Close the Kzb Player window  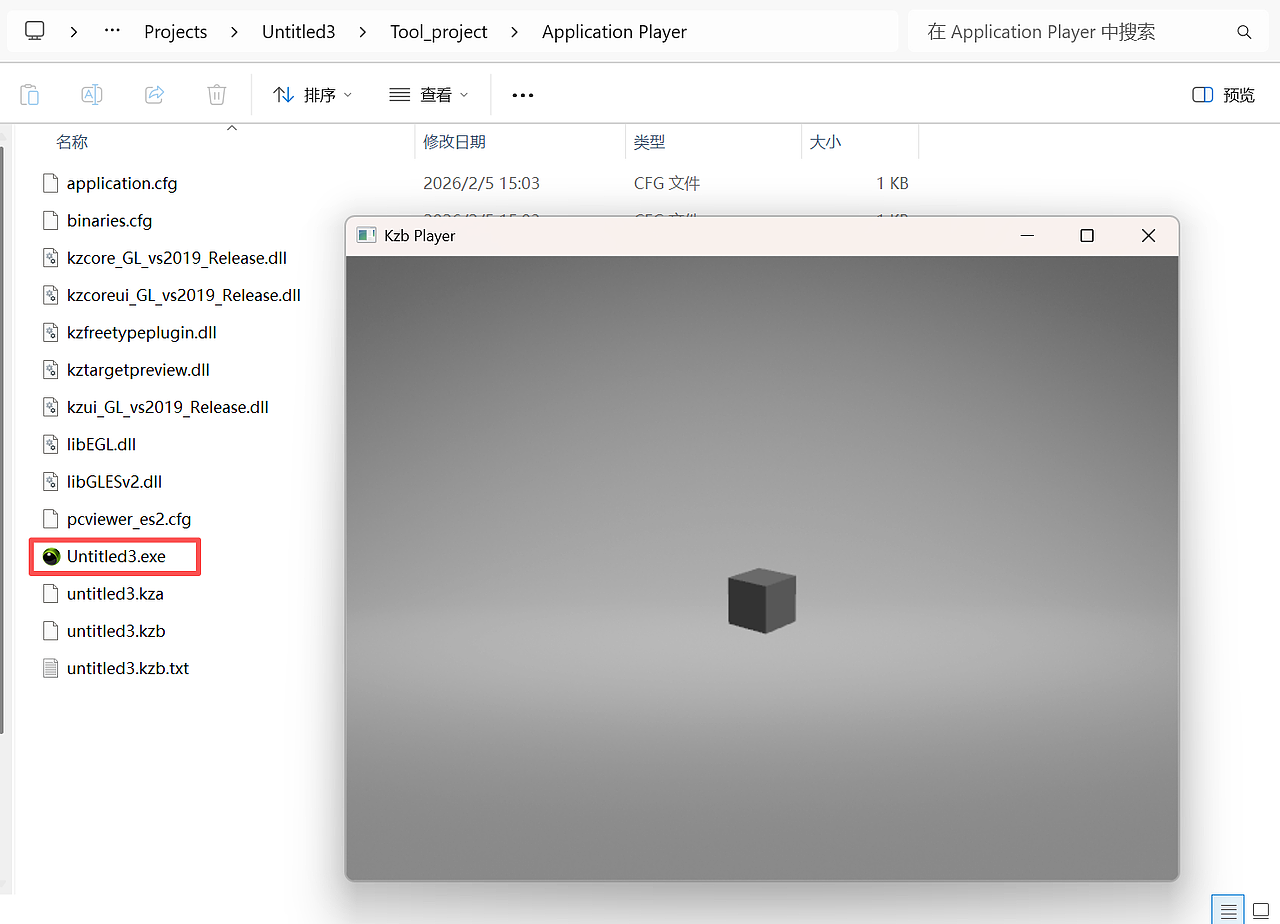pyautogui.click(x=1148, y=236)
